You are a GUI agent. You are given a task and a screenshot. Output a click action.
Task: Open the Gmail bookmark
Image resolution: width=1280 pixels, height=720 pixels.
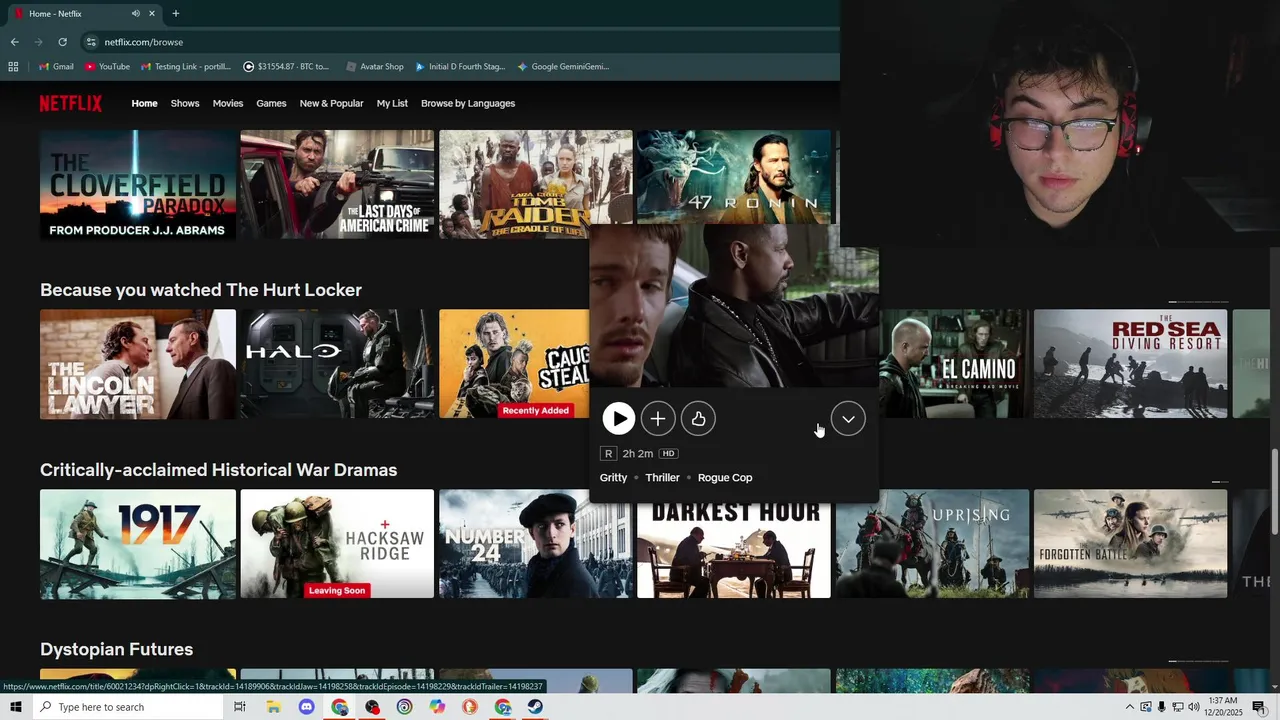click(x=56, y=67)
